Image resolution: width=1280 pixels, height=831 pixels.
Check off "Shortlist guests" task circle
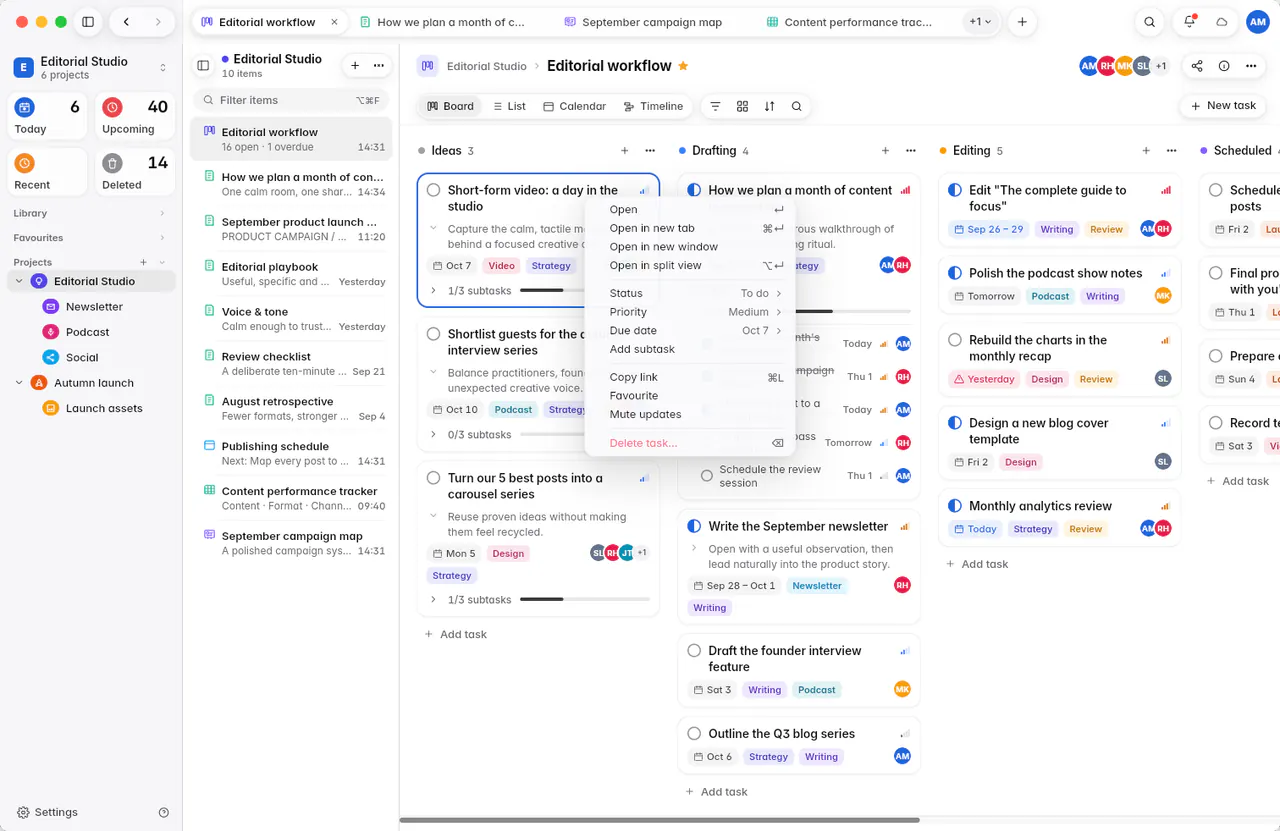point(434,334)
